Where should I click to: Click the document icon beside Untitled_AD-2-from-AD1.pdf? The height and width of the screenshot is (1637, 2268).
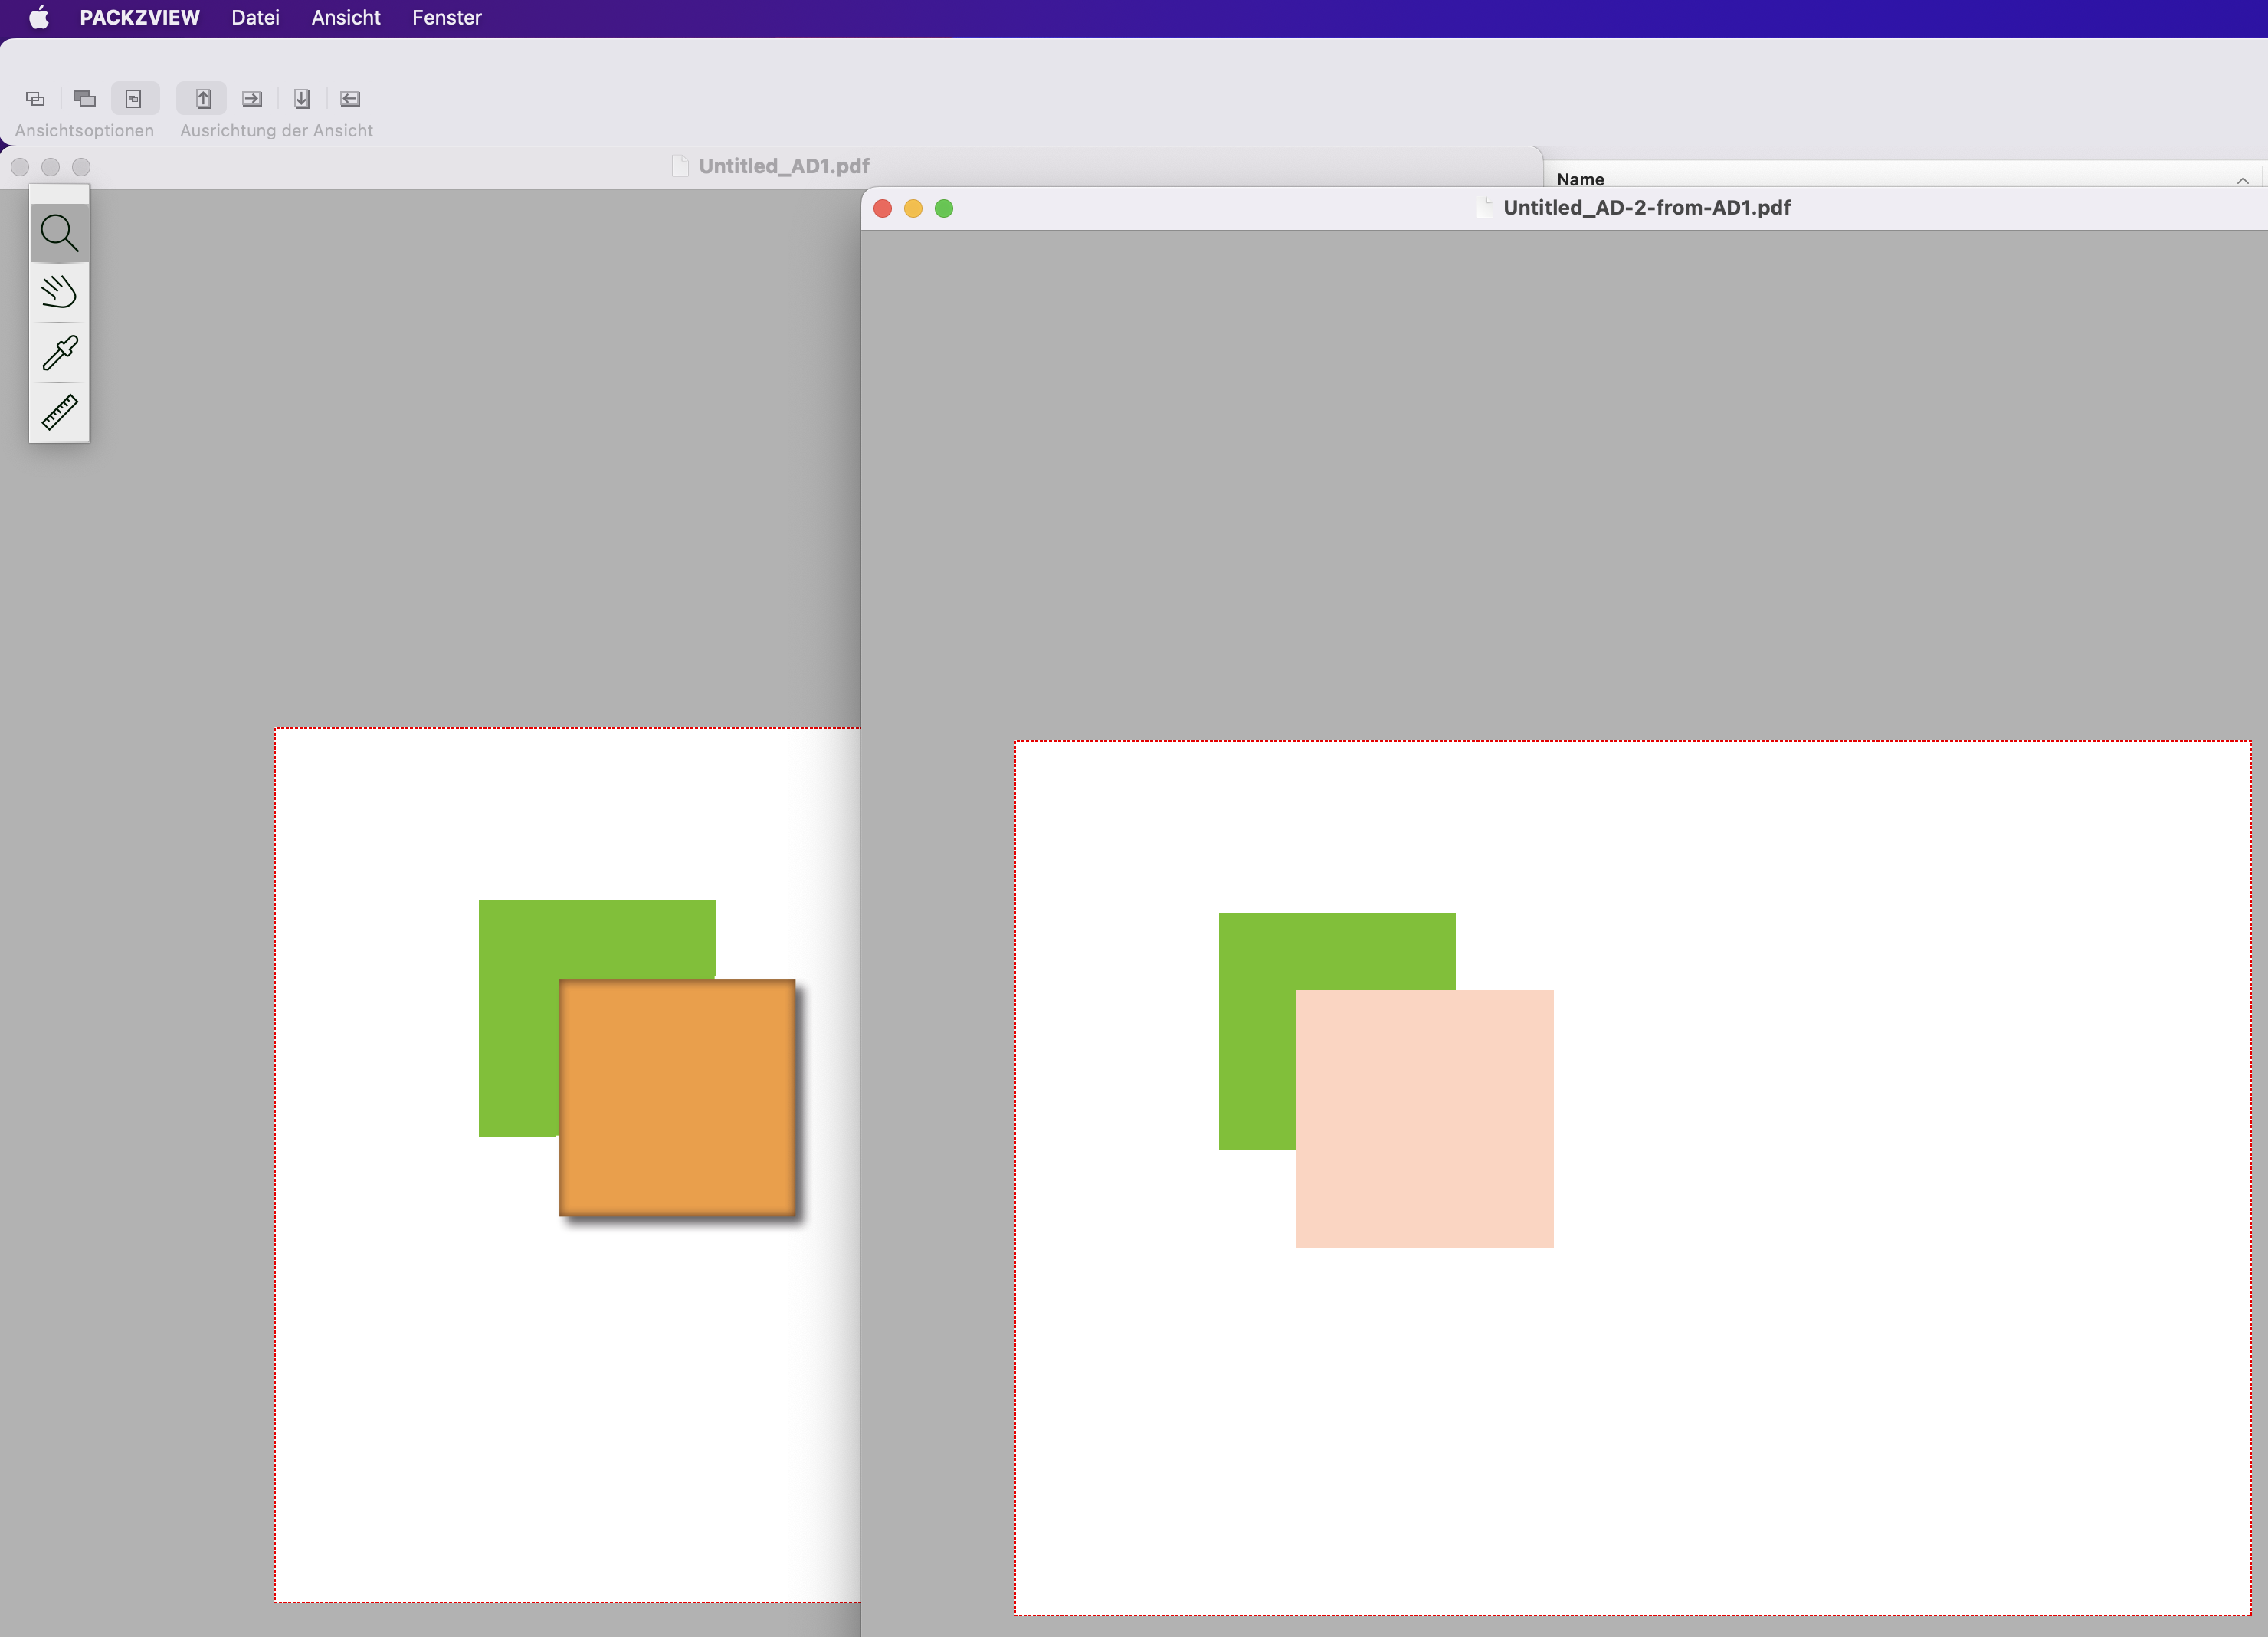[x=1484, y=207]
